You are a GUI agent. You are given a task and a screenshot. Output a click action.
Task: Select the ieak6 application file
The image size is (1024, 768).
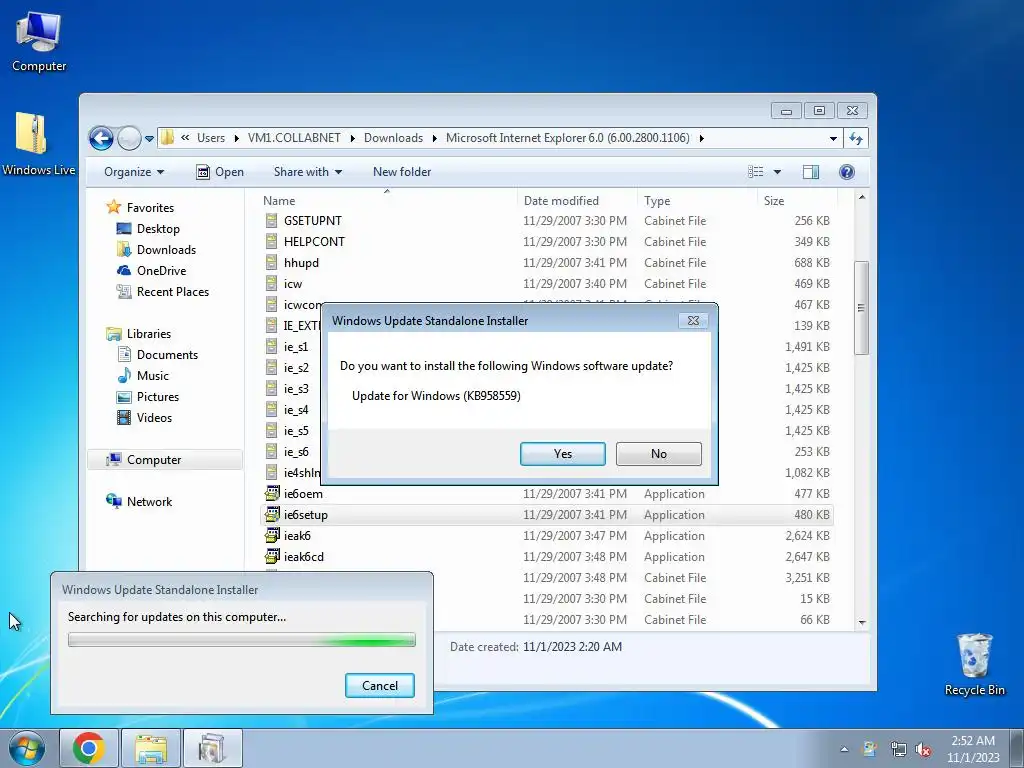pyautogui.click(x=297, y=536)
